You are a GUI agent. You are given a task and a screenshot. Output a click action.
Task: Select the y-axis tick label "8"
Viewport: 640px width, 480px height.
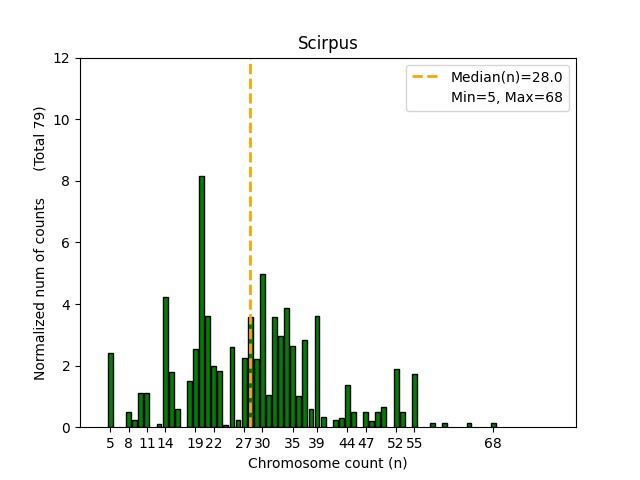[x=66, y=181]
